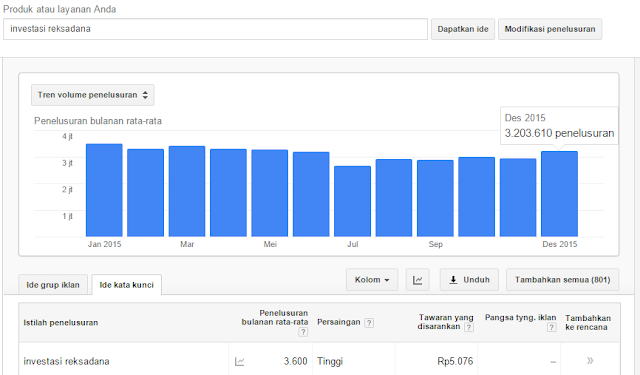Click the Persaingan column header text

(339, 322)
